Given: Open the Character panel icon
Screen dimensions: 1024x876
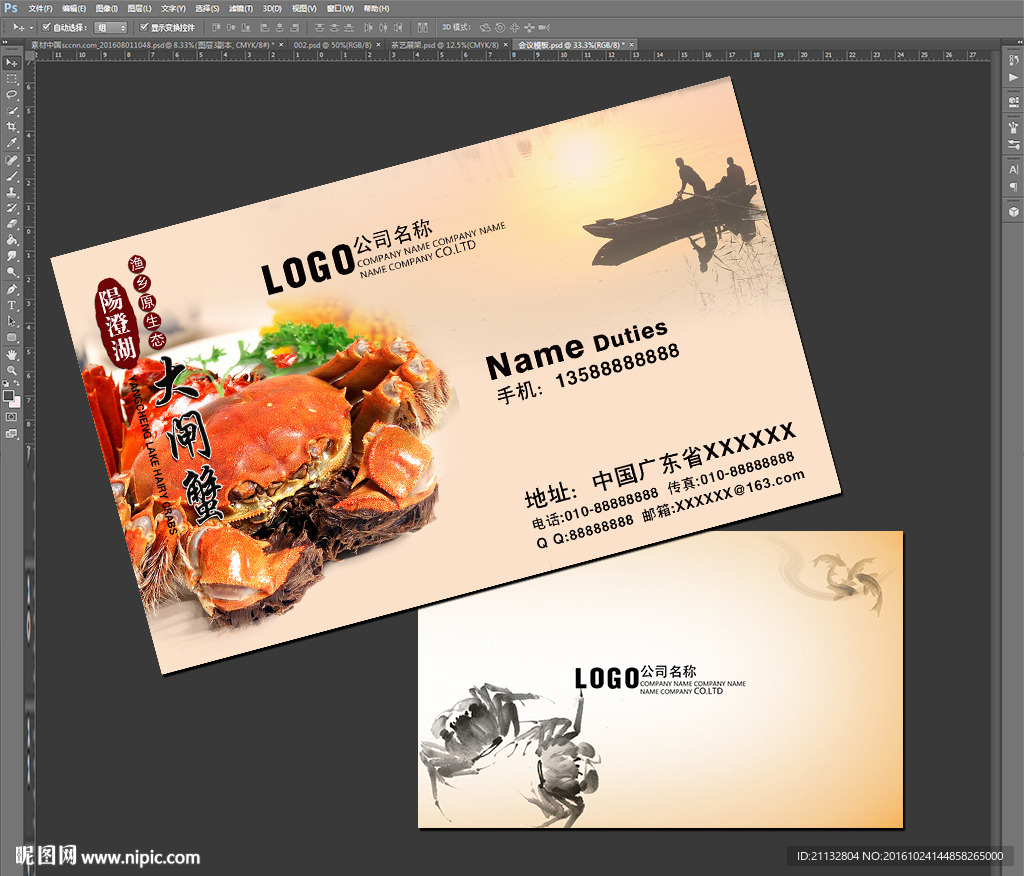Looking at the screenshot, I should click(1013, 169).
